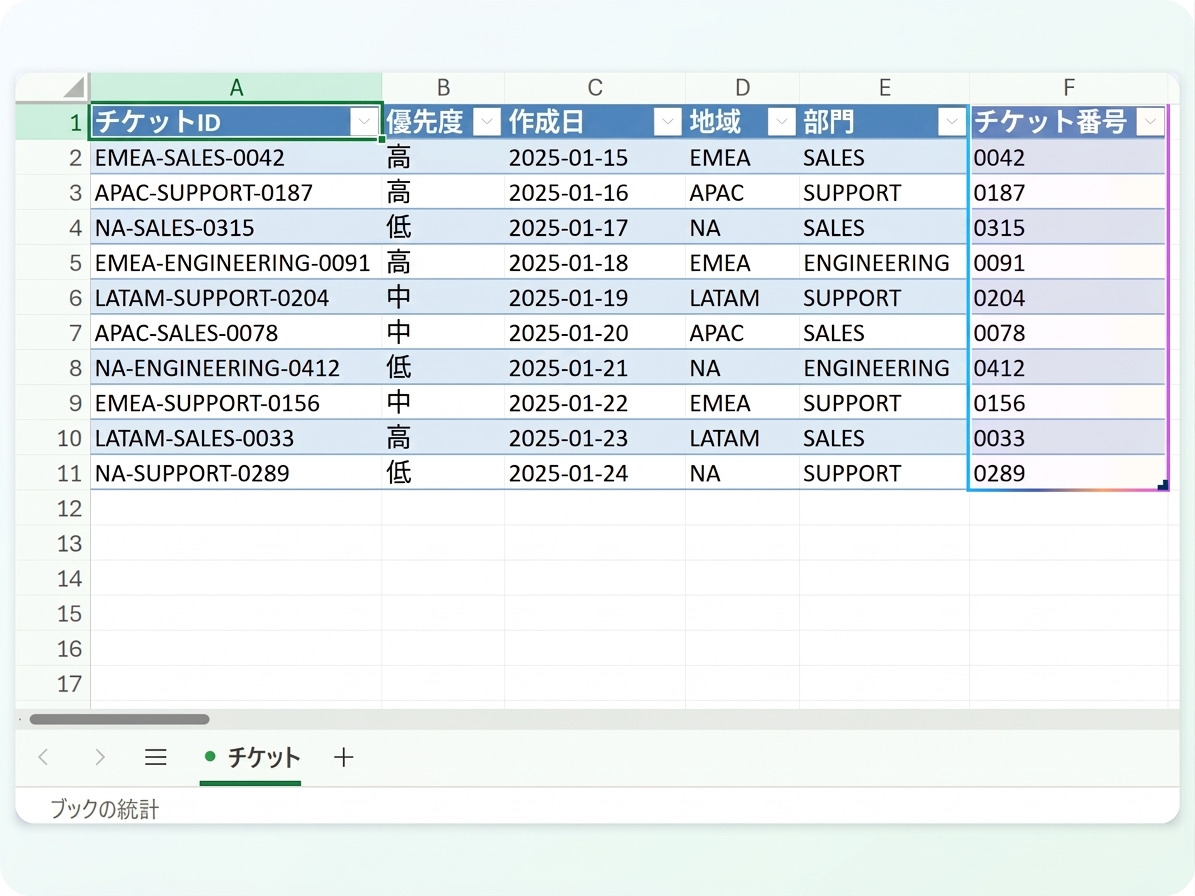The image size is (1195, 896).
Task: Click the fill handle at cell F11
Action: pyautogui.click(x=1163, y=485)
